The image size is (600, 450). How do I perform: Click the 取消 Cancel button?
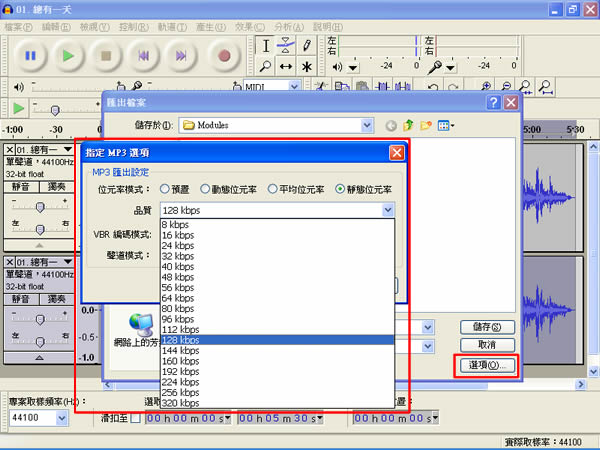click(487, 345)
